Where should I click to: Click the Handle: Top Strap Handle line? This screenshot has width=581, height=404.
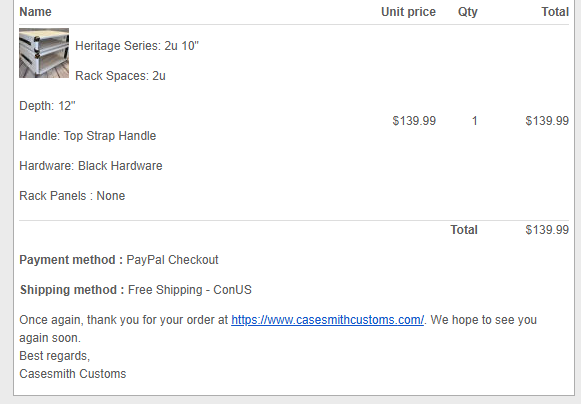88,136
